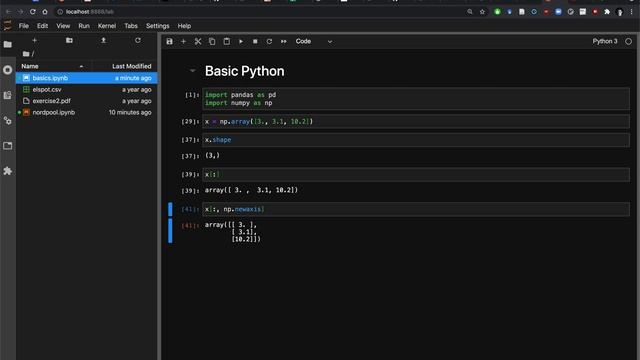Click the (3,) output text
The height and width of the screenshot is (360, 640).
tap(212, 156)
